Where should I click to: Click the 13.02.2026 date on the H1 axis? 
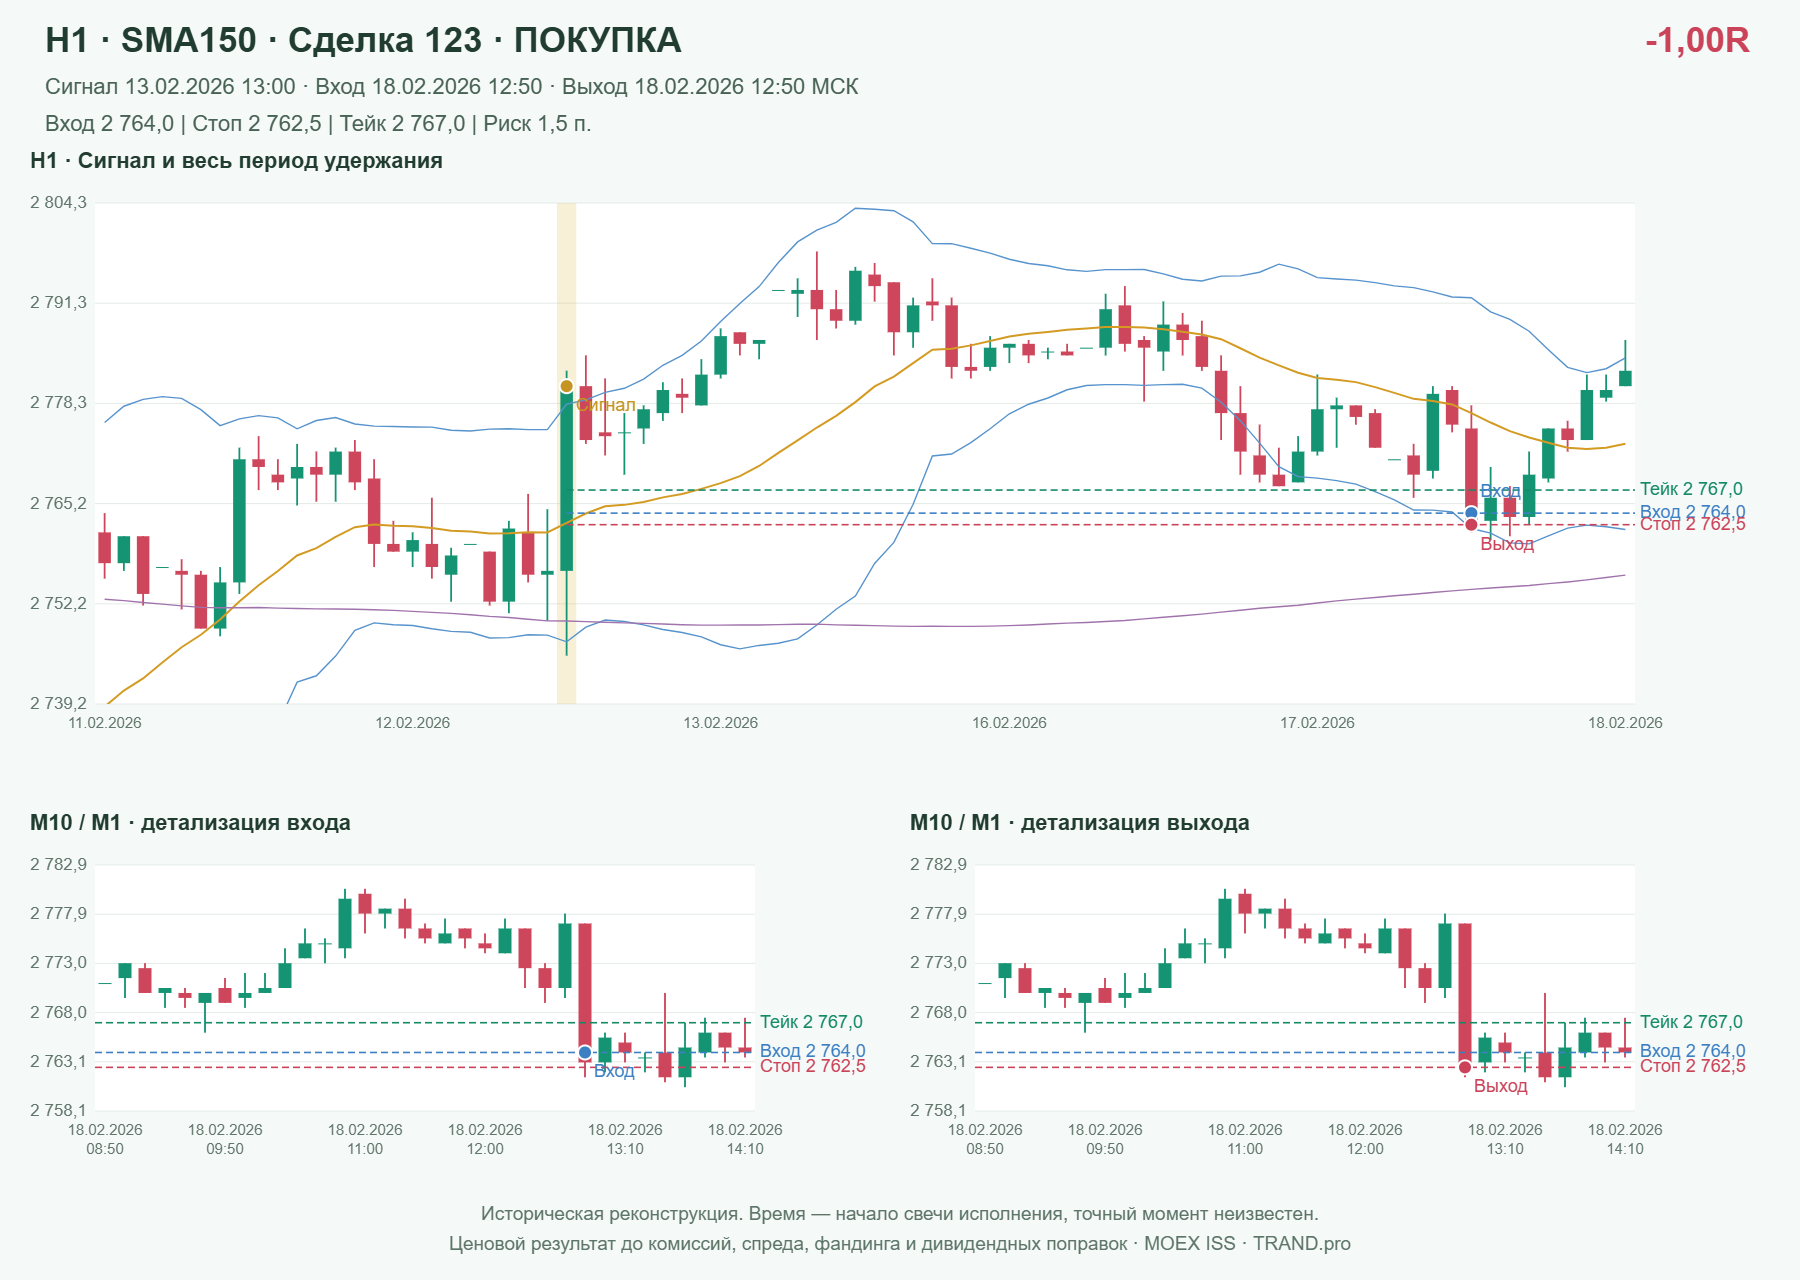click(721, 723)
